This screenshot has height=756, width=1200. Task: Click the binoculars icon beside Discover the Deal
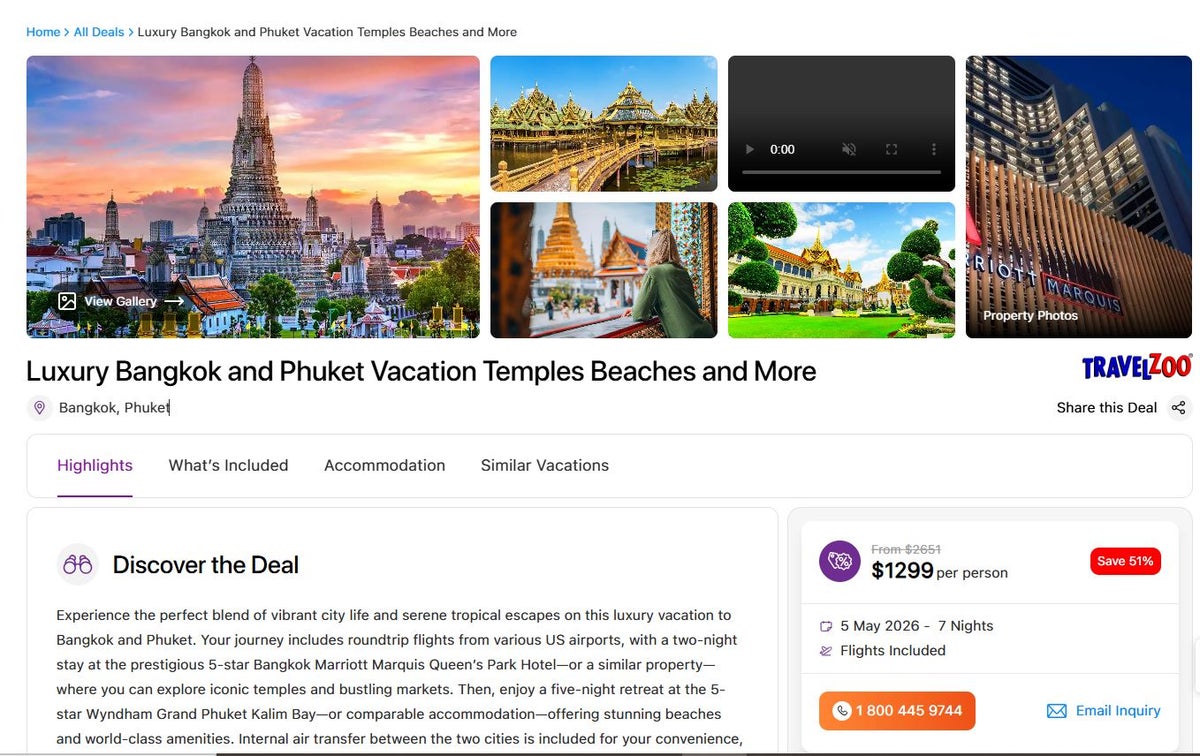[78, 564]
